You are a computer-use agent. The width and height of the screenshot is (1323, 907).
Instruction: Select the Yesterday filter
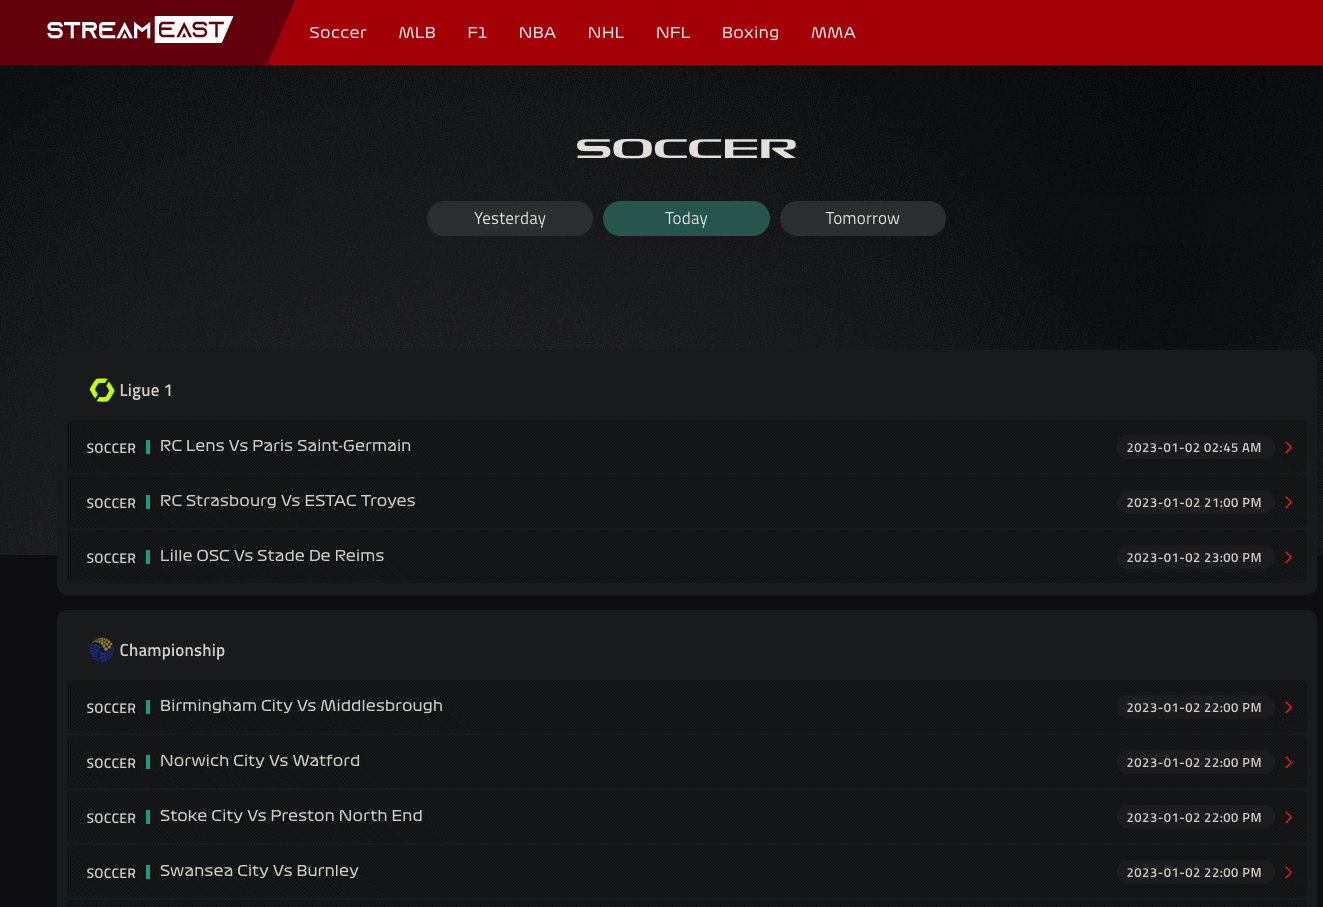coord(510,218)
